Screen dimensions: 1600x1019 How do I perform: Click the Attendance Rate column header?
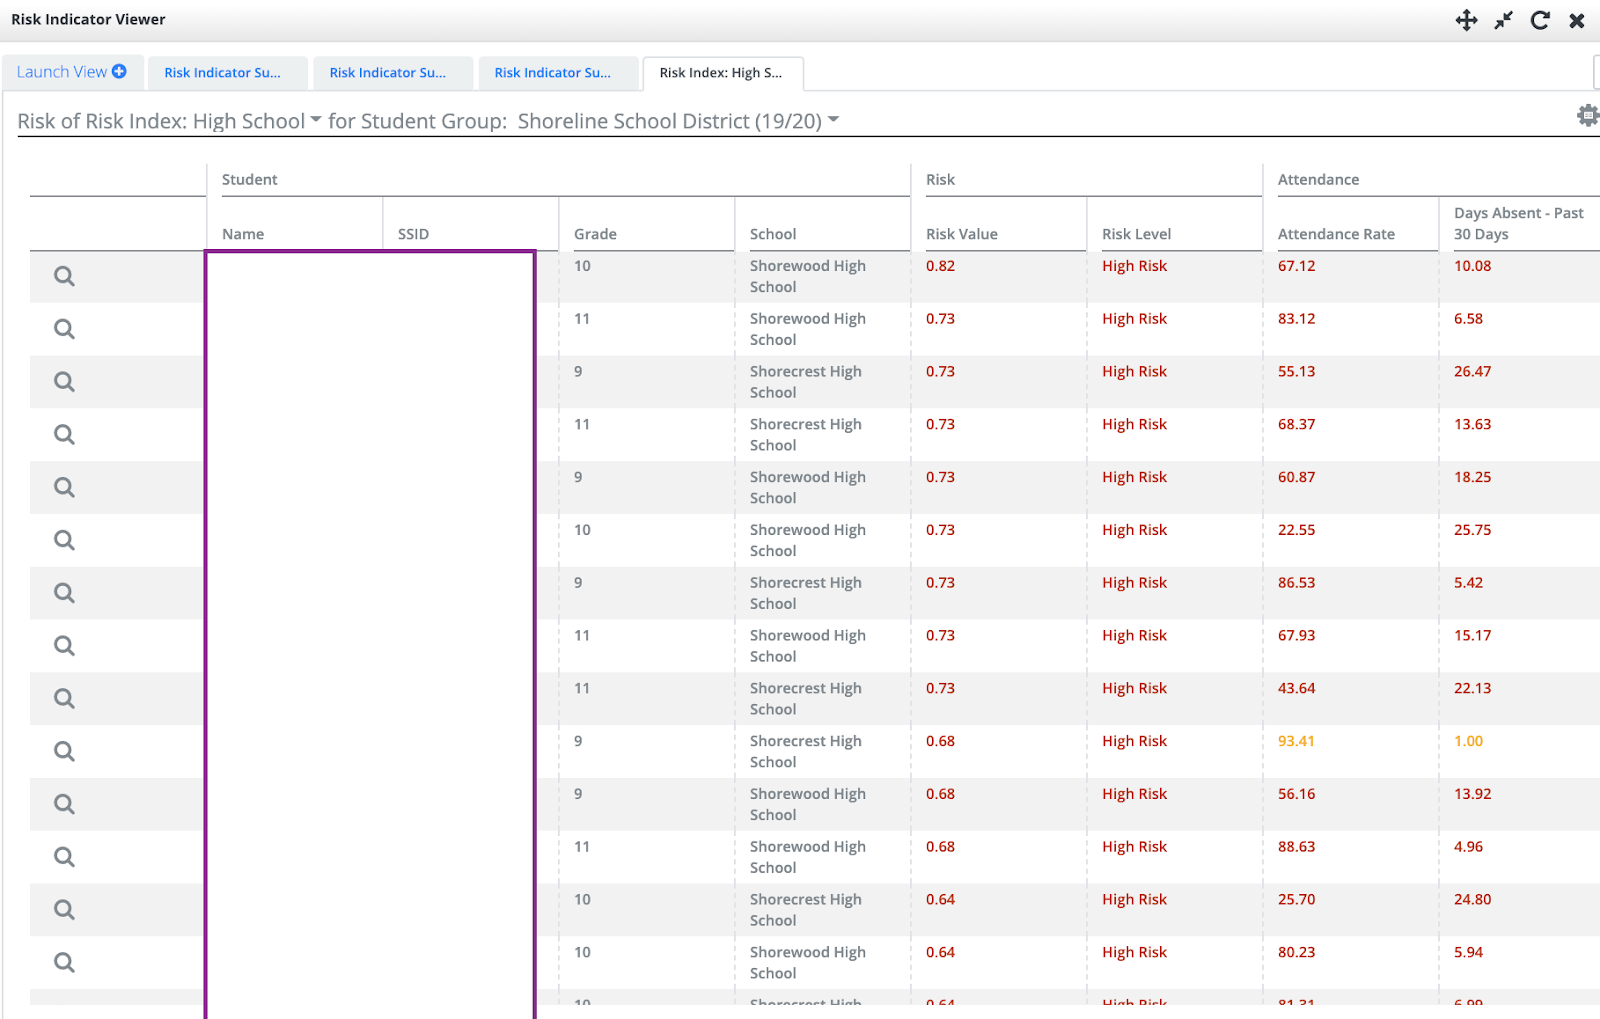pyautogui.click(x=1336, y=233)
